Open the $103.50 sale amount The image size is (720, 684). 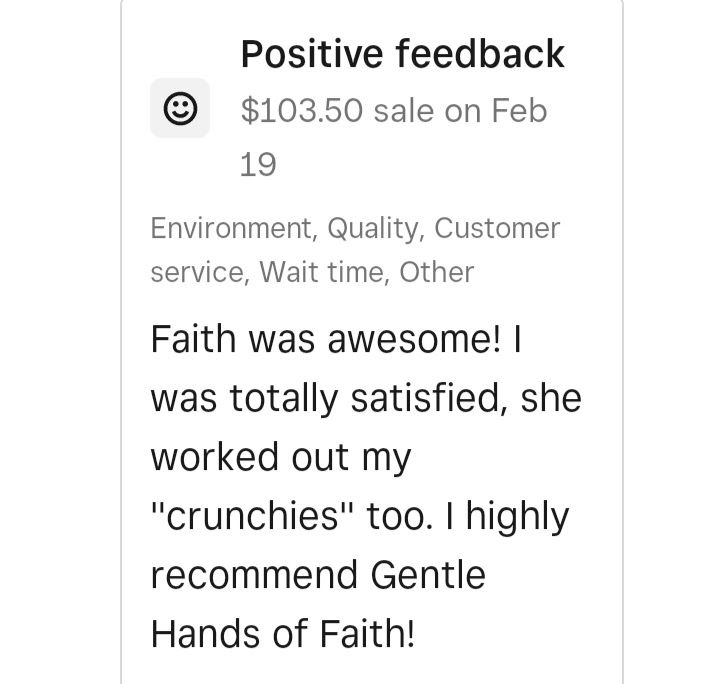click(302, 111)
